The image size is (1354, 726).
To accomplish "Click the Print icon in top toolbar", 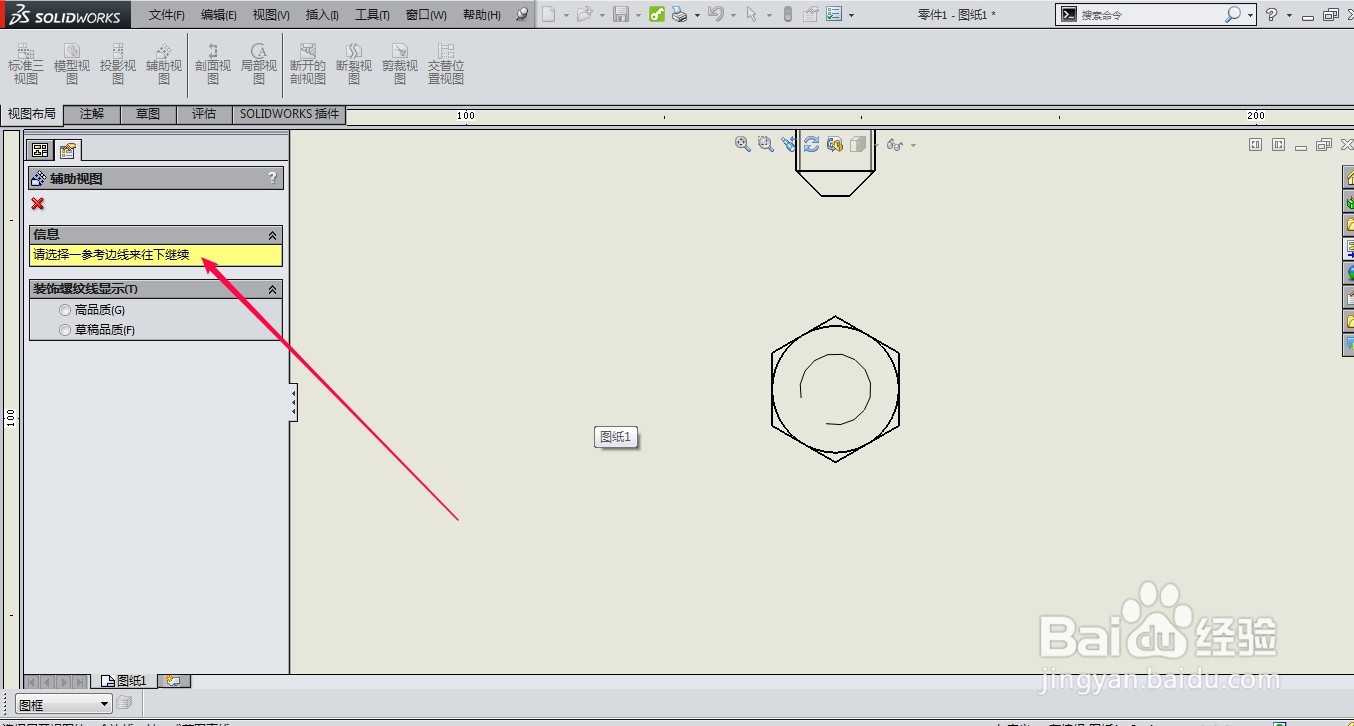I will tap(679, 14).
